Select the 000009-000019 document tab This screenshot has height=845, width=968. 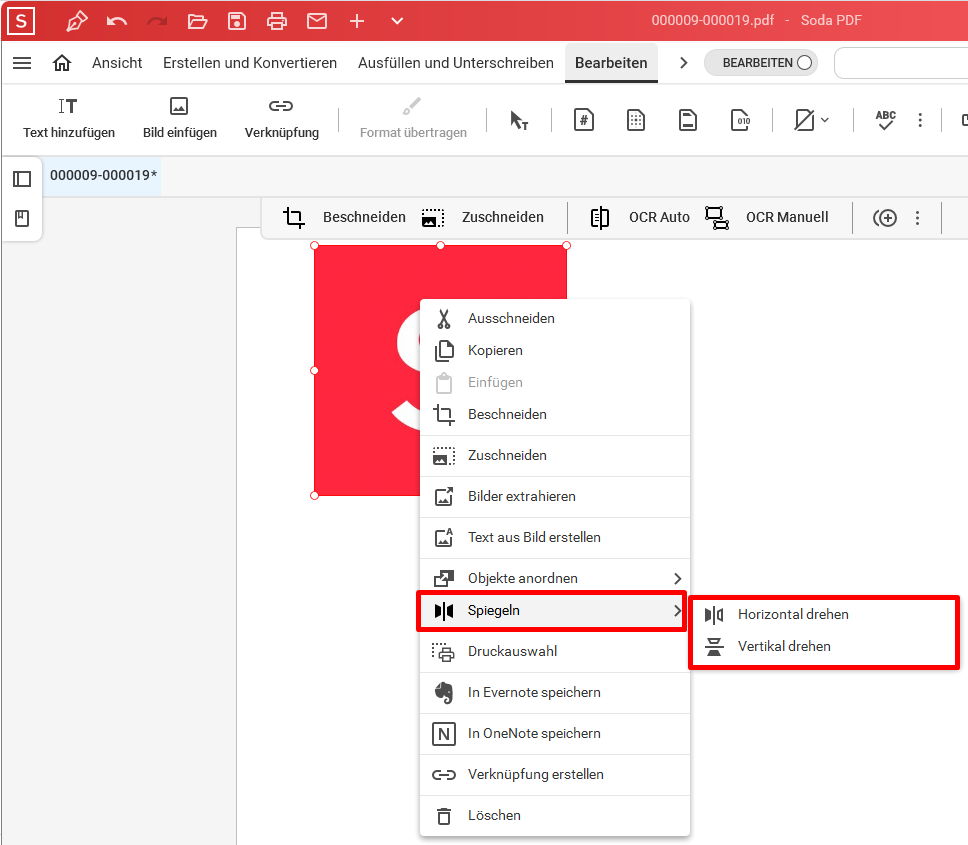click(x=103, y=175)
